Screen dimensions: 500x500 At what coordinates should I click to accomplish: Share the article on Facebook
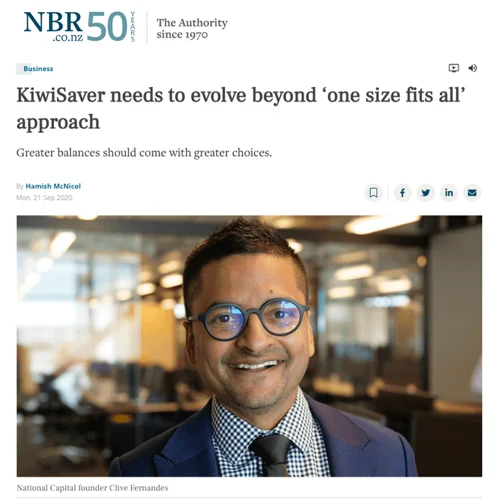click(402, 193)
